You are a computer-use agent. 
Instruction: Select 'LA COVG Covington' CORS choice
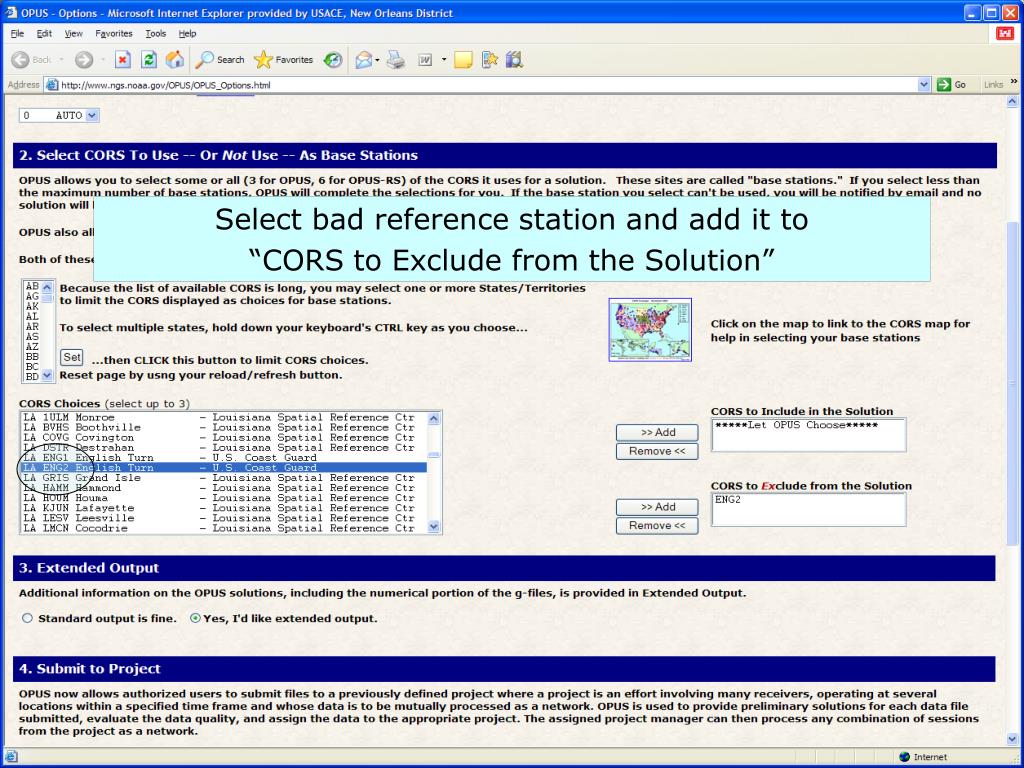[x=224, y=438]
